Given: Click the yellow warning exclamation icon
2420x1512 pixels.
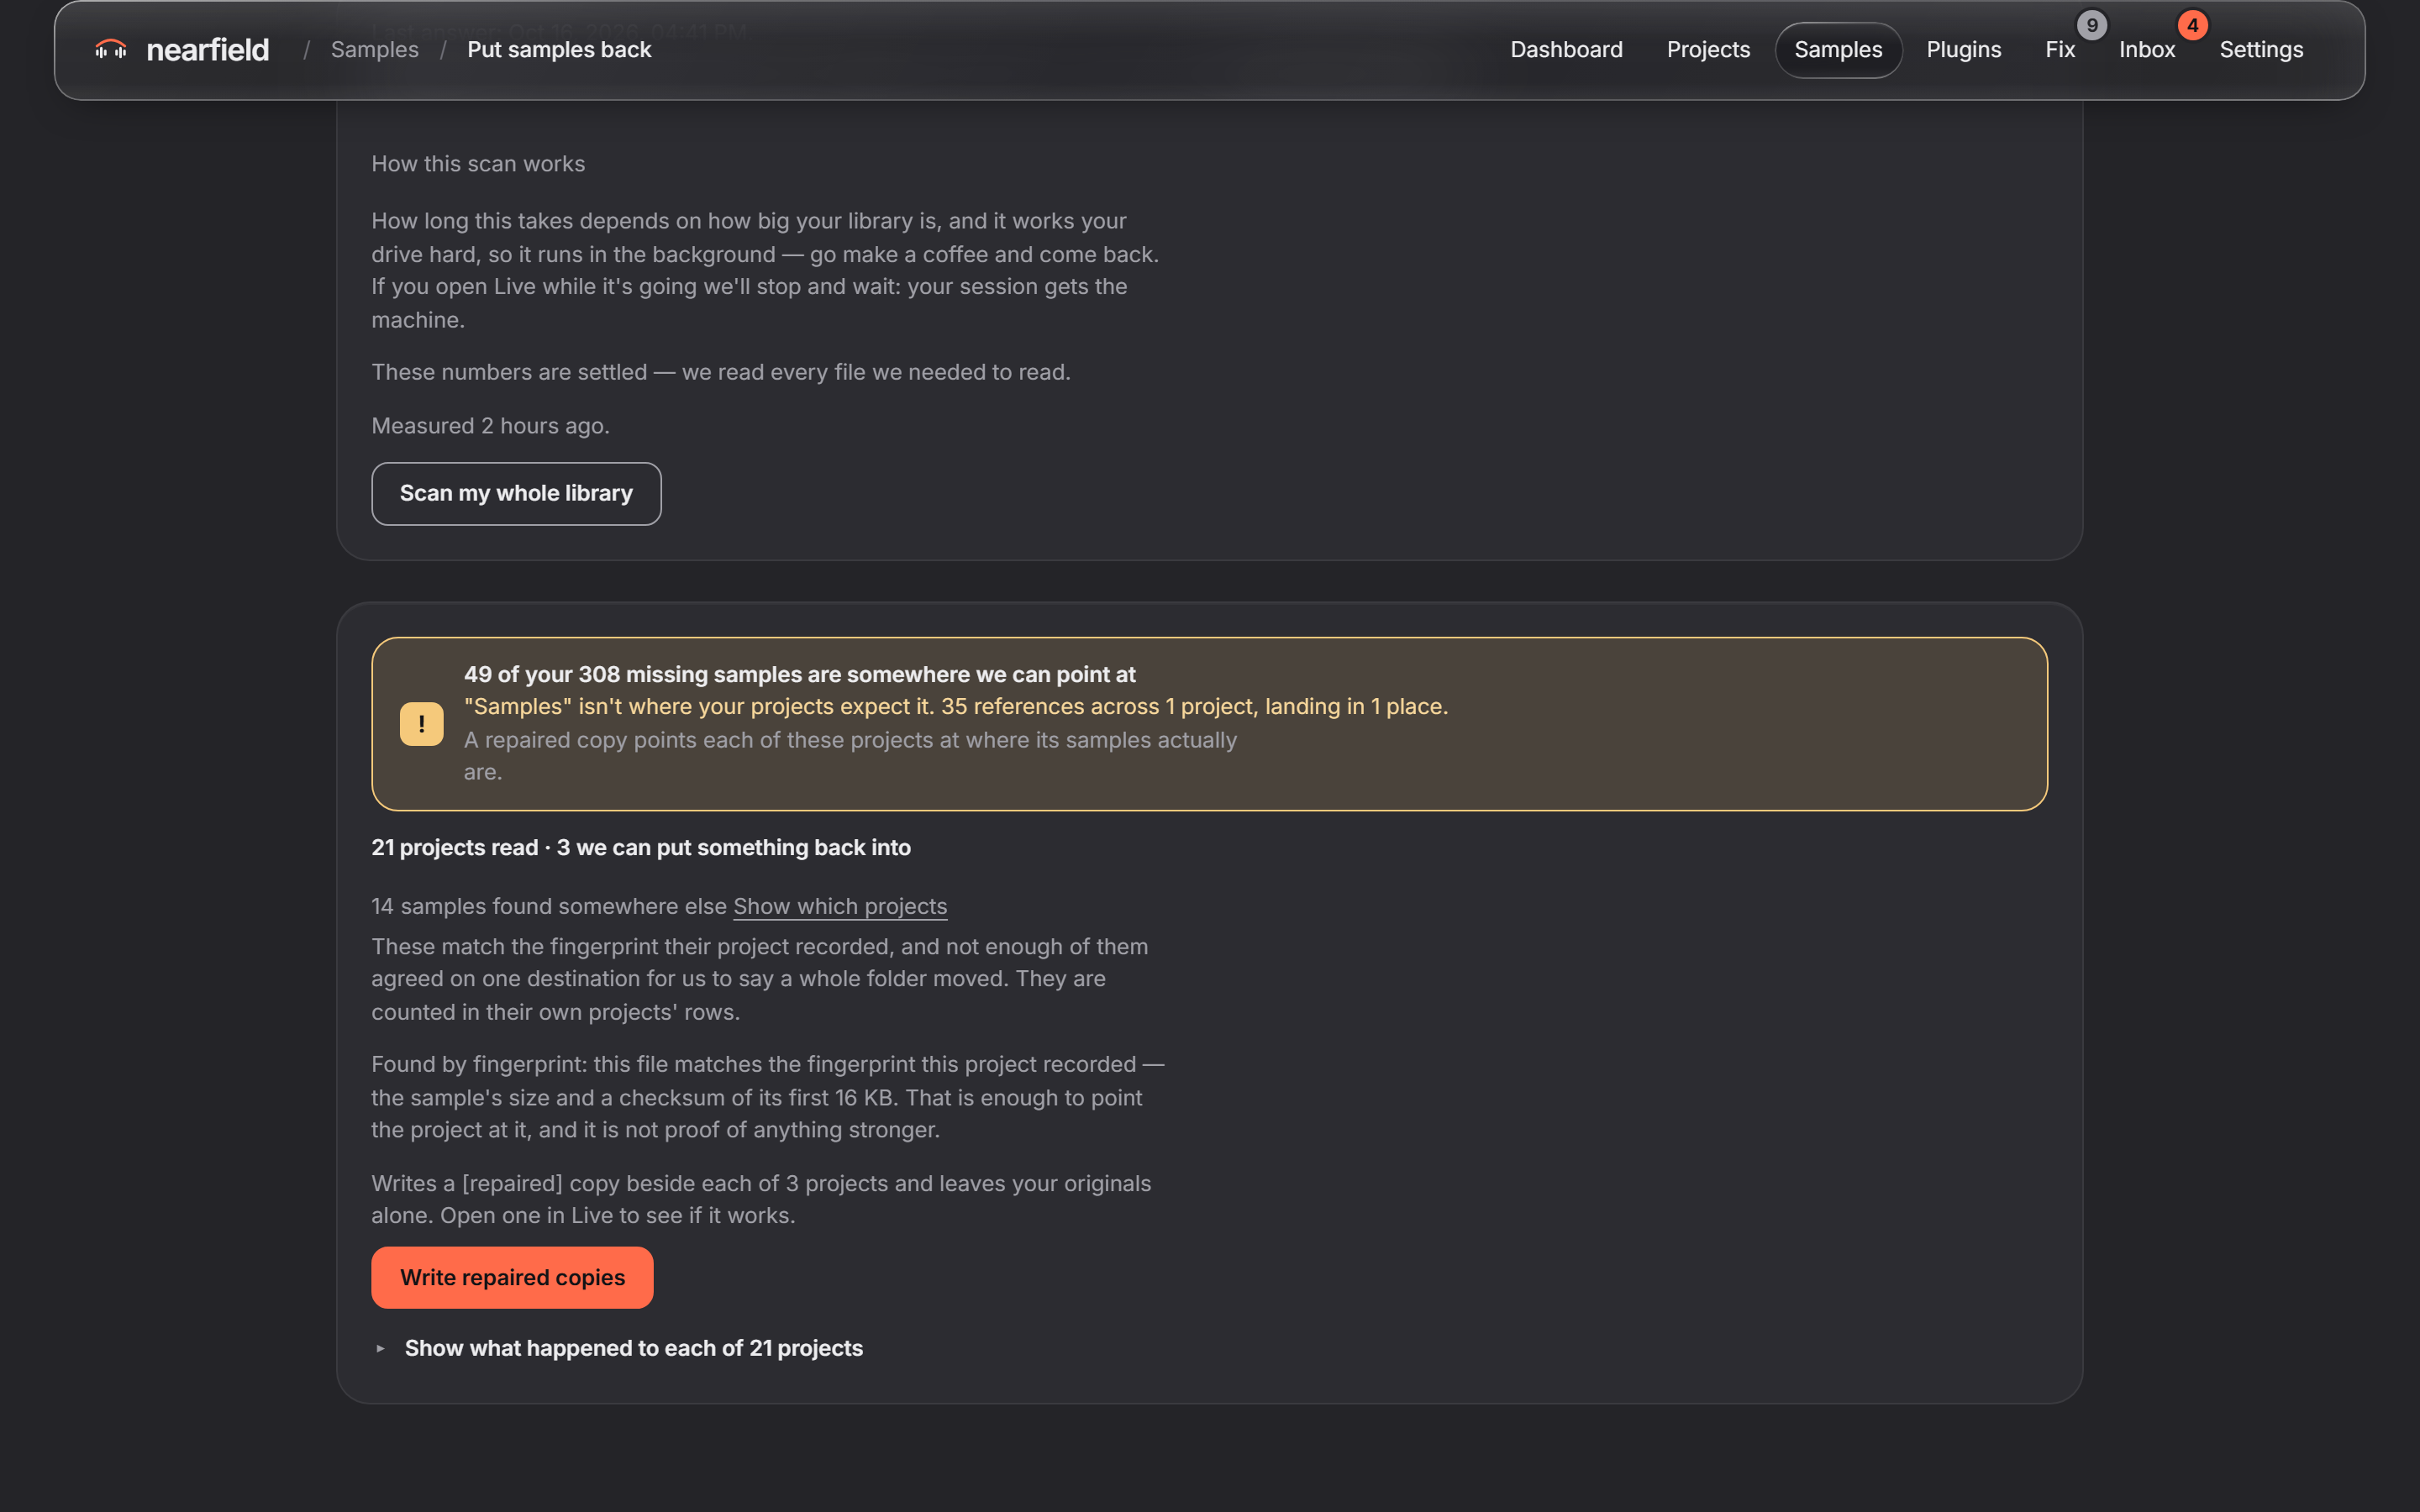Looking at the screenshot, I should (422, 724).
